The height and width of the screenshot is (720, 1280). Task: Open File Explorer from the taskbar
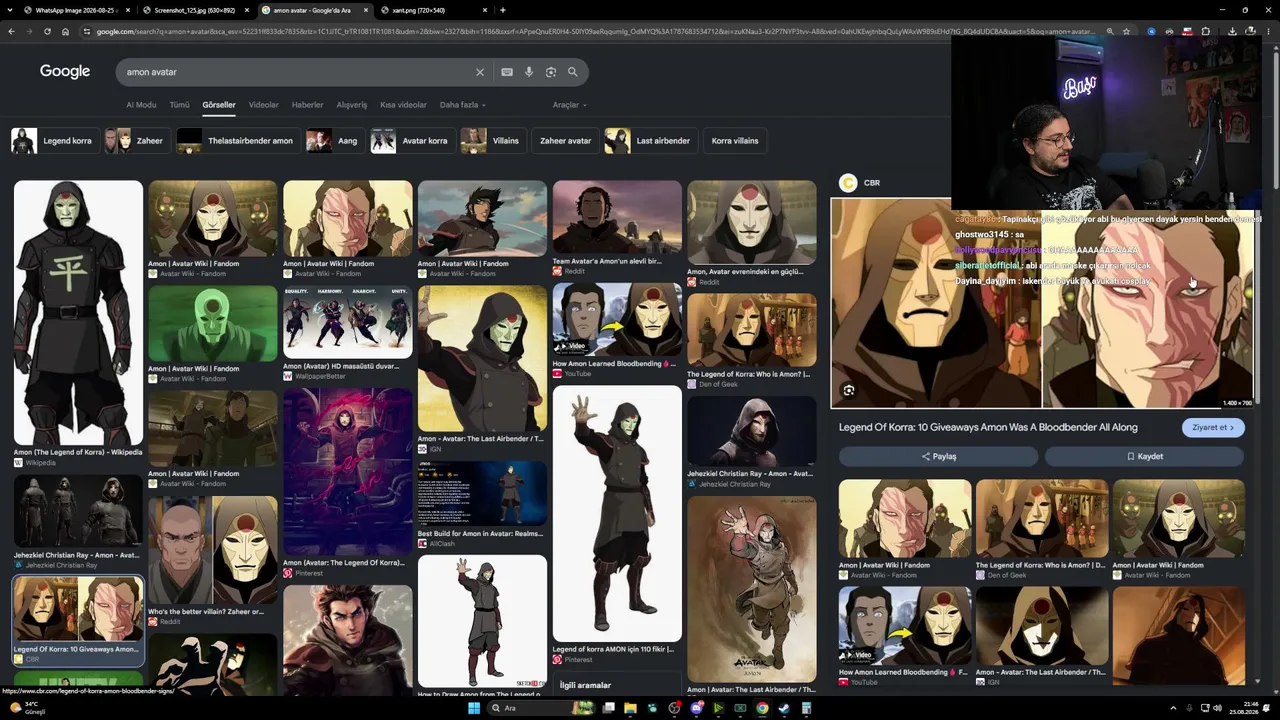(630, 708)
